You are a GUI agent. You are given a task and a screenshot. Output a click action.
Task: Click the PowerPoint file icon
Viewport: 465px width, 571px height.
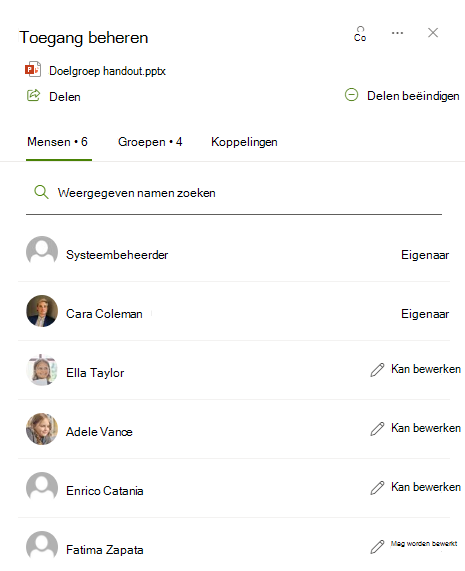click(33, 69)
